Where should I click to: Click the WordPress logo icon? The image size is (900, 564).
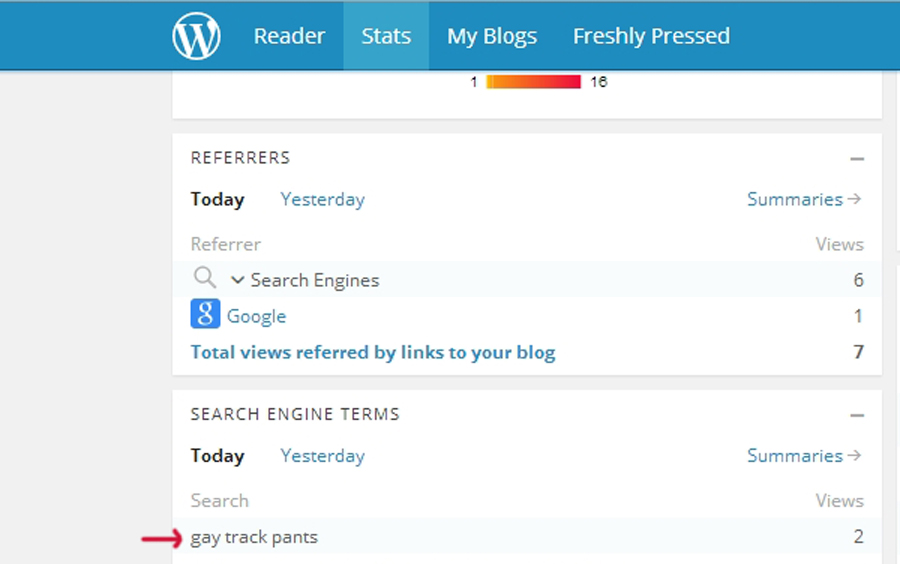coord(196,37)
